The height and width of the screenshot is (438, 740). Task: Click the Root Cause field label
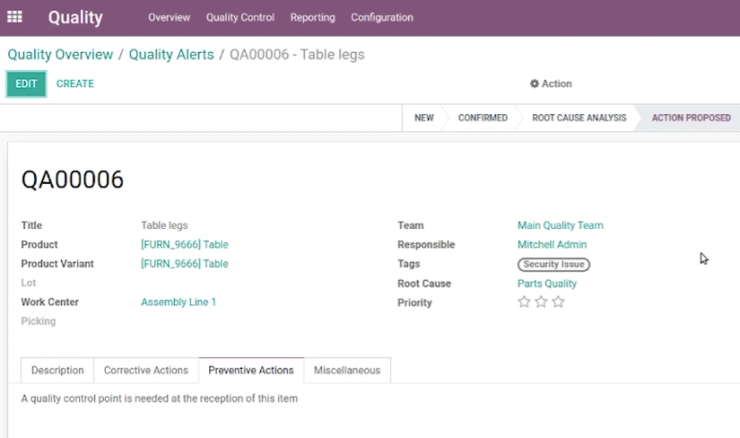[424, 284]
